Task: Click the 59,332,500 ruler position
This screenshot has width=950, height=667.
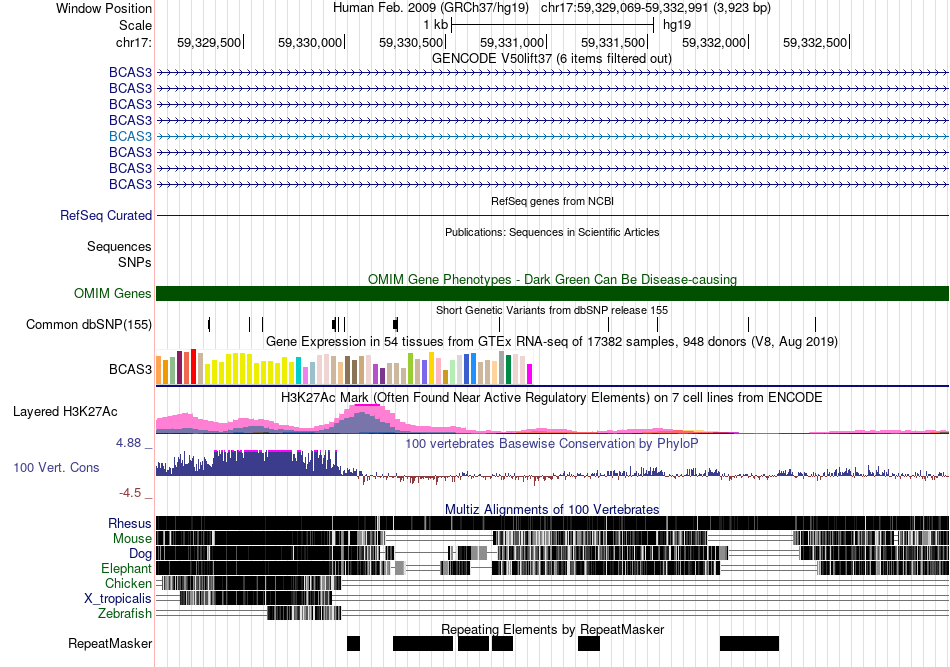Action: click(815, 42)
